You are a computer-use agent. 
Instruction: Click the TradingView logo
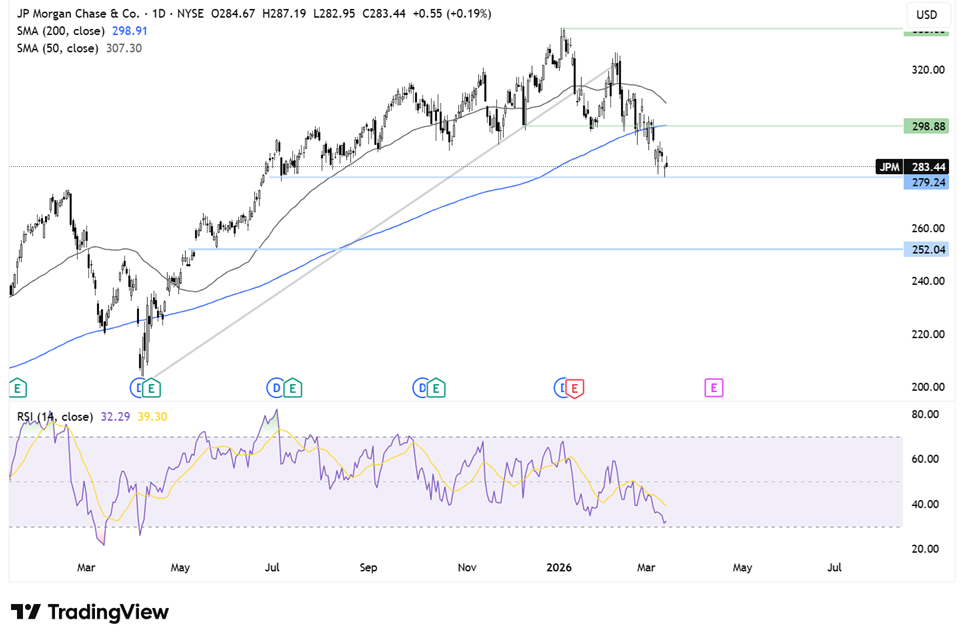pyautogui.click(x=90, y=612)
